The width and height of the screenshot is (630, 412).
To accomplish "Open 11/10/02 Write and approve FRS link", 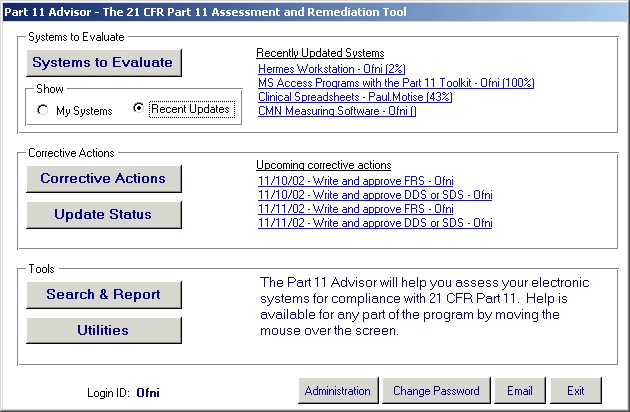I will click(x=356, y=181).
